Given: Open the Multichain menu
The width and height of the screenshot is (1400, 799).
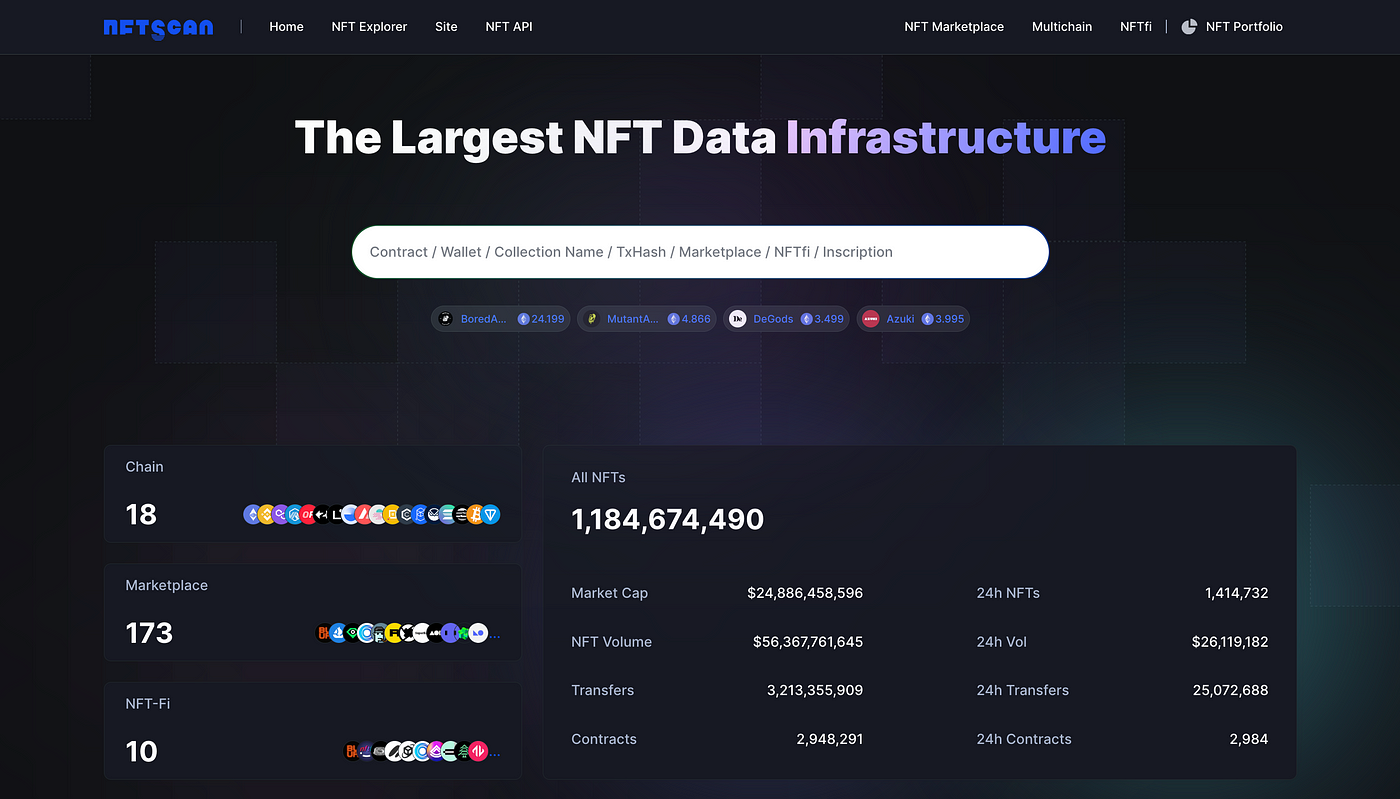Looking at the screenshot, I should pyautogui.click(x=1062, y=27).
